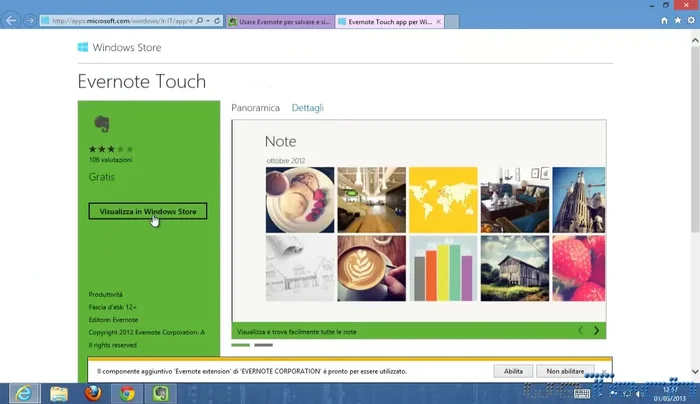Open Favorites via the star icon
Viewport: 700px width, 404px height.
click(x=678, y=21)
